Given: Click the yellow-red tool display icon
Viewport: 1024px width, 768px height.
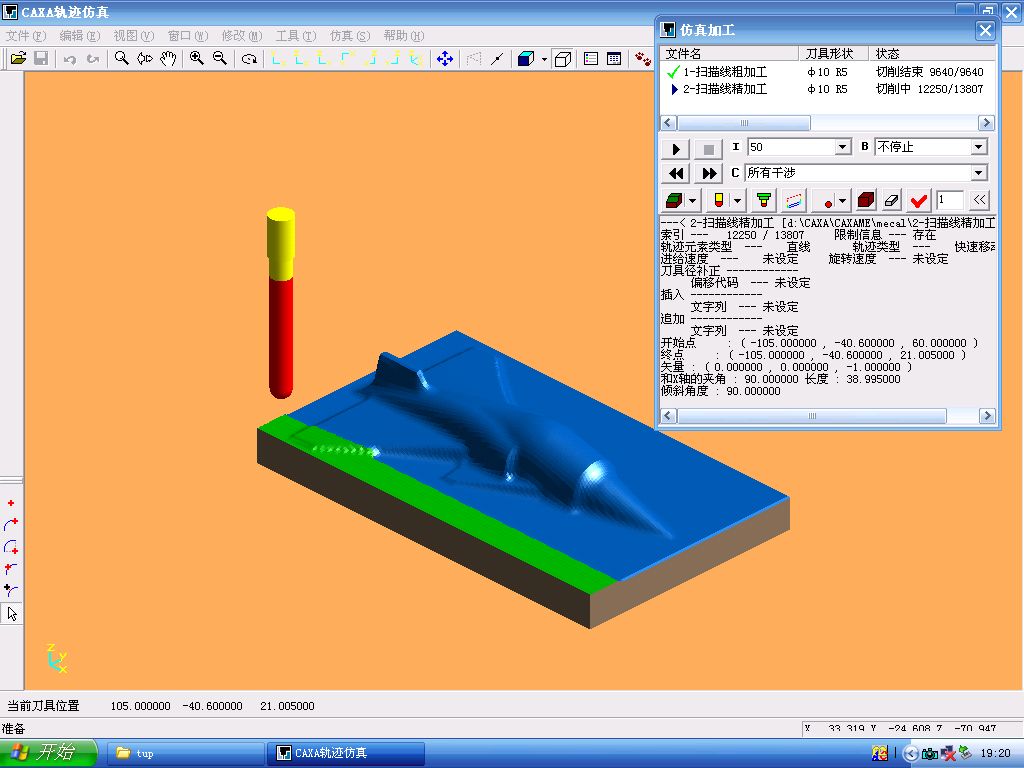Looking at the screenshot, I should click(x=718, y=200).
